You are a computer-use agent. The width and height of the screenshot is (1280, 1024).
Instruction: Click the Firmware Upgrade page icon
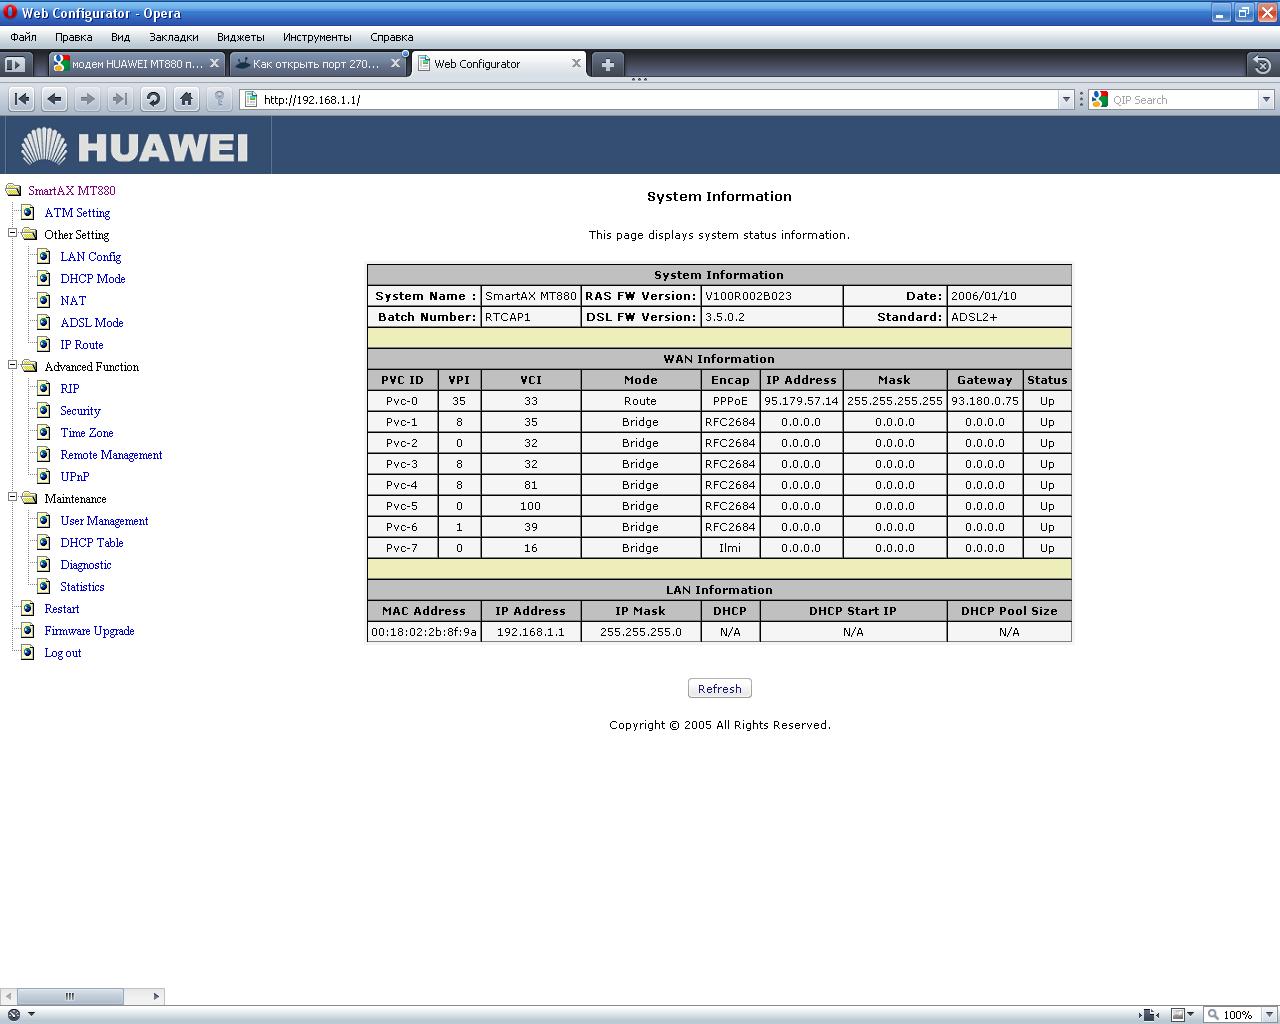[28, 630]
